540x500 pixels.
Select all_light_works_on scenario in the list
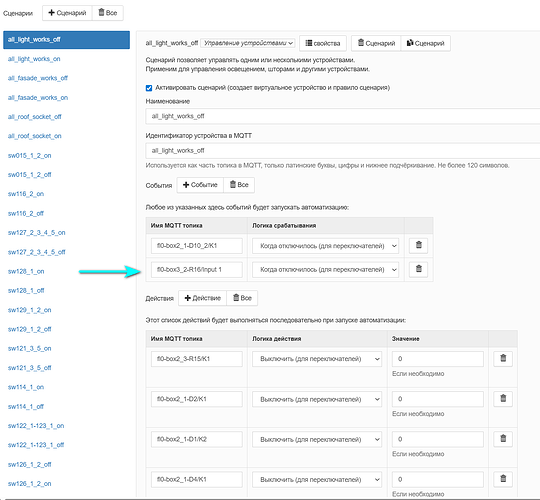coord(34,59)
